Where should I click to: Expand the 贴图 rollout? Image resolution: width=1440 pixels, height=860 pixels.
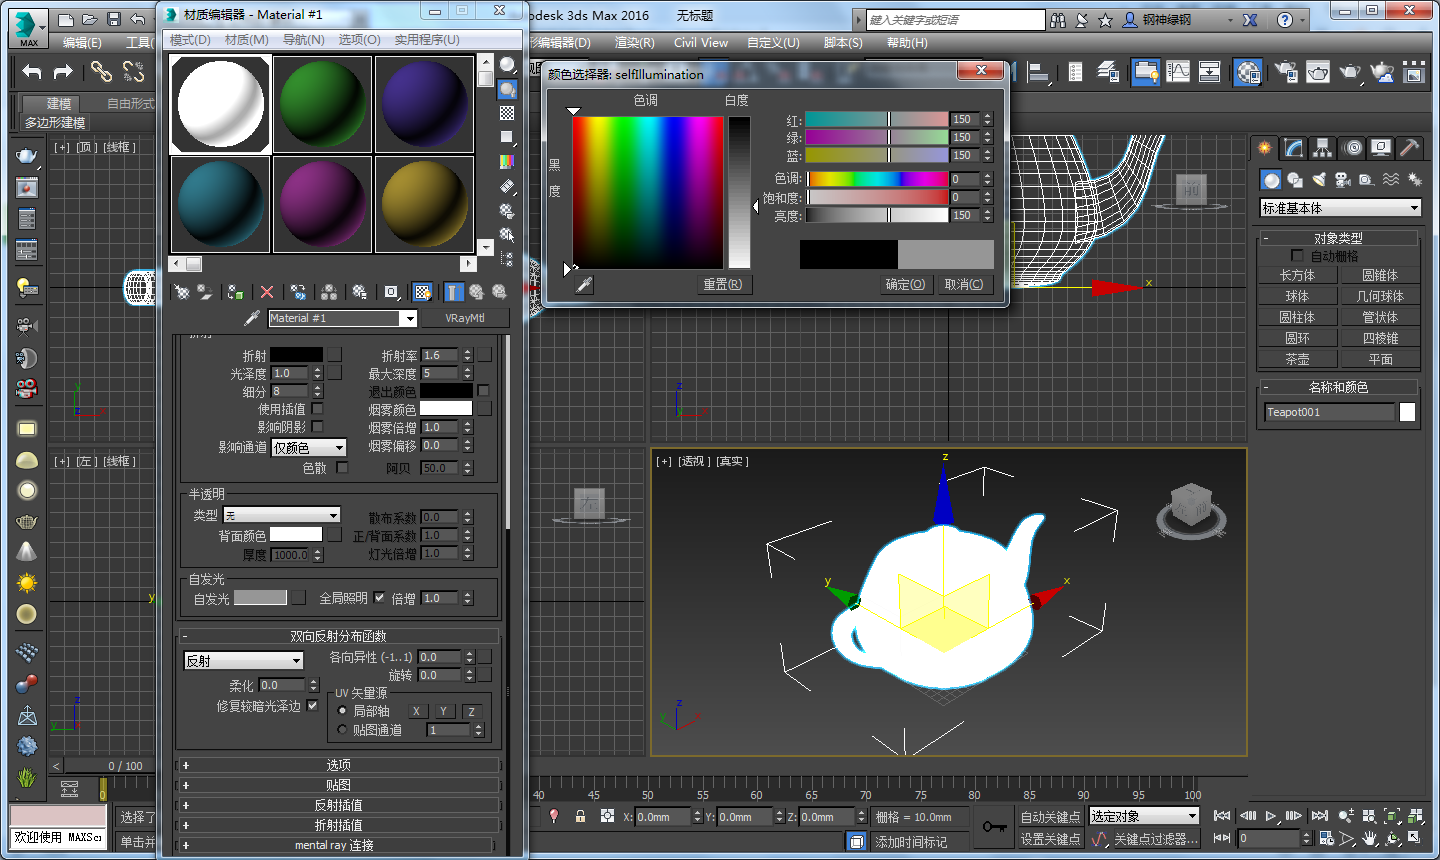(x=338, y=785)
